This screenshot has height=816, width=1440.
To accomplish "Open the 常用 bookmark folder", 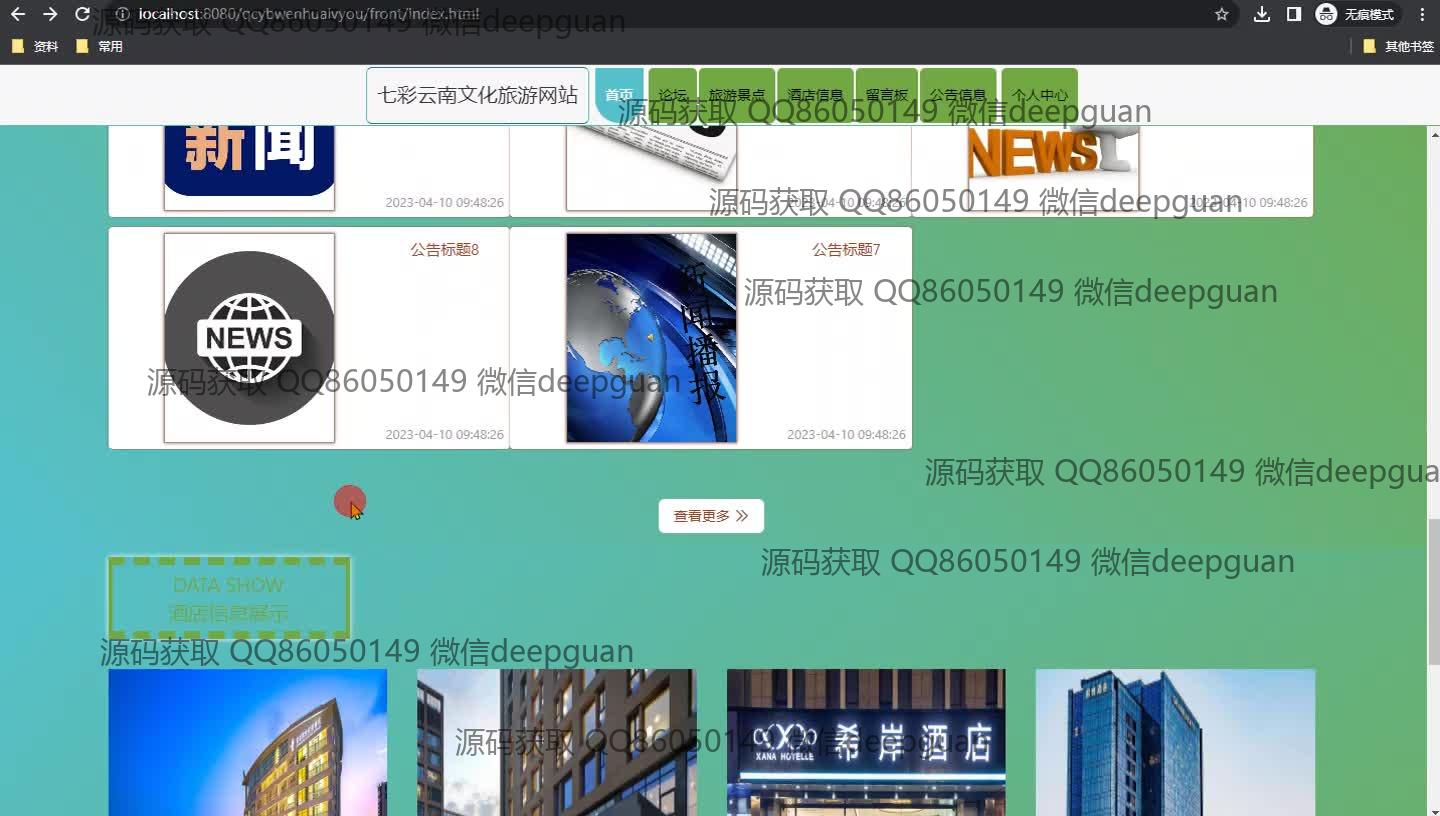I will (x=99, y=46).
